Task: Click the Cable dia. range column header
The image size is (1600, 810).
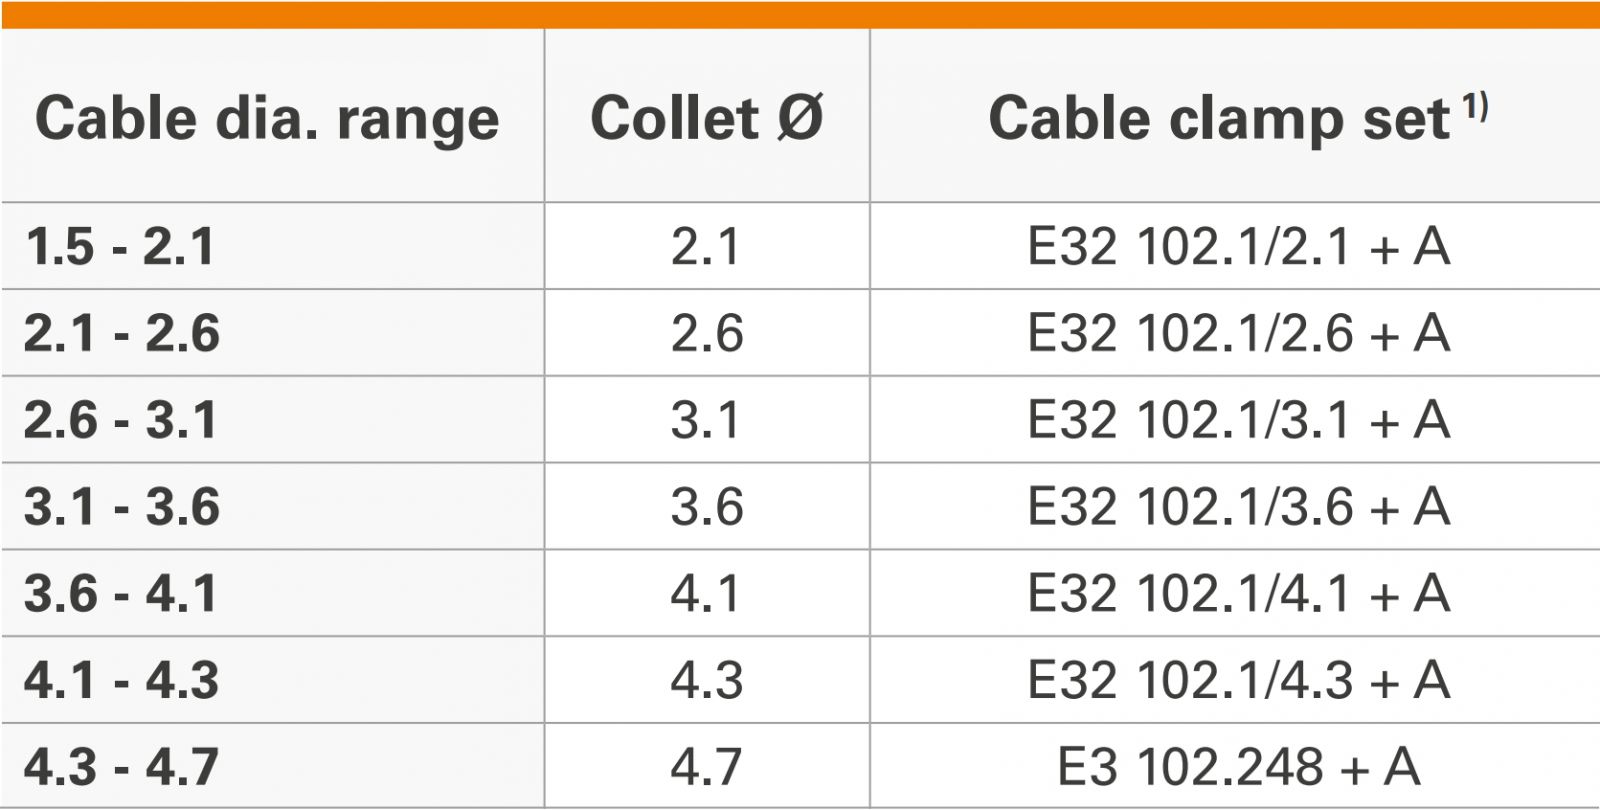Action: tap(267, 119)
